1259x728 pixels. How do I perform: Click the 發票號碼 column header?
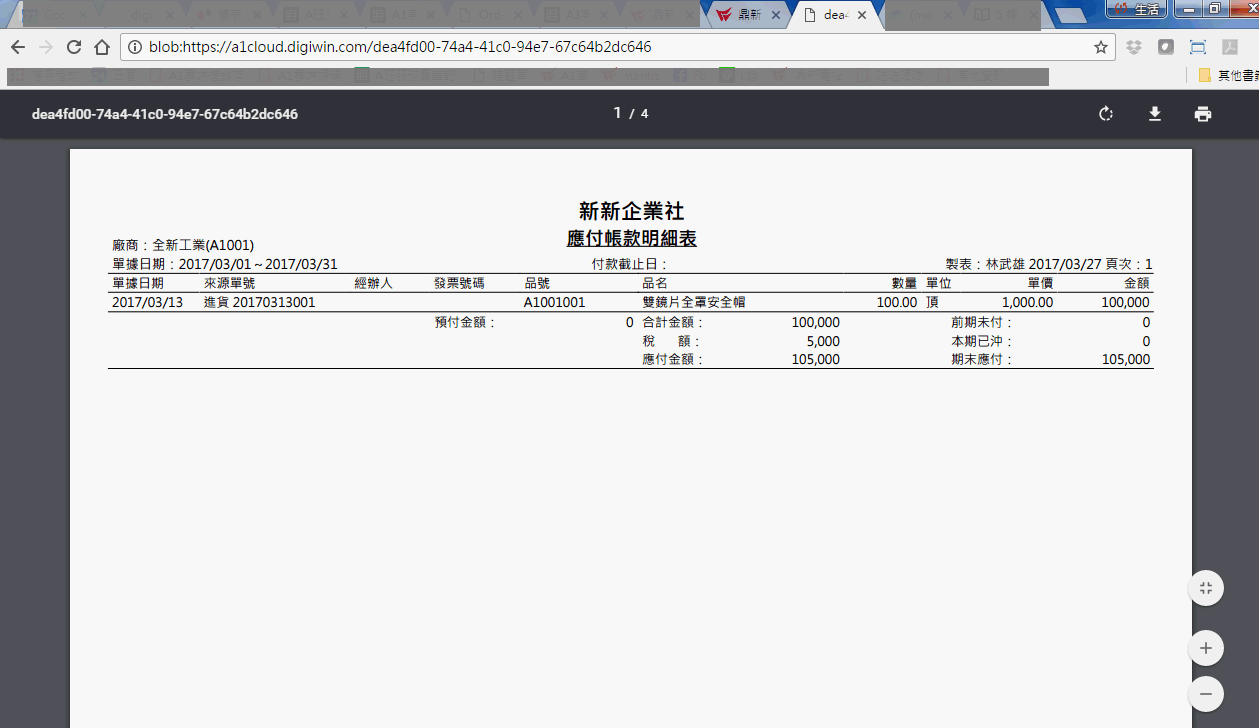[459, 284]
